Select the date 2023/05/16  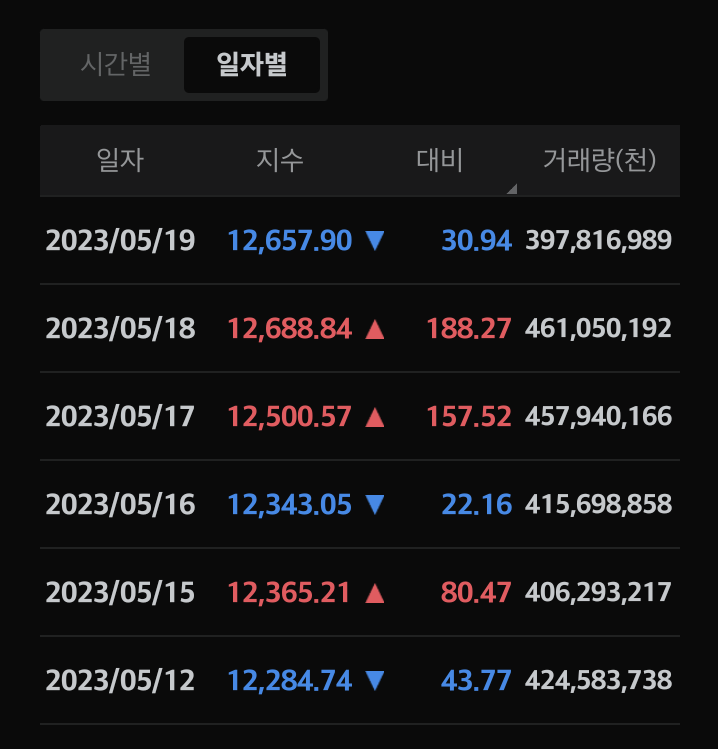point(120,504)
